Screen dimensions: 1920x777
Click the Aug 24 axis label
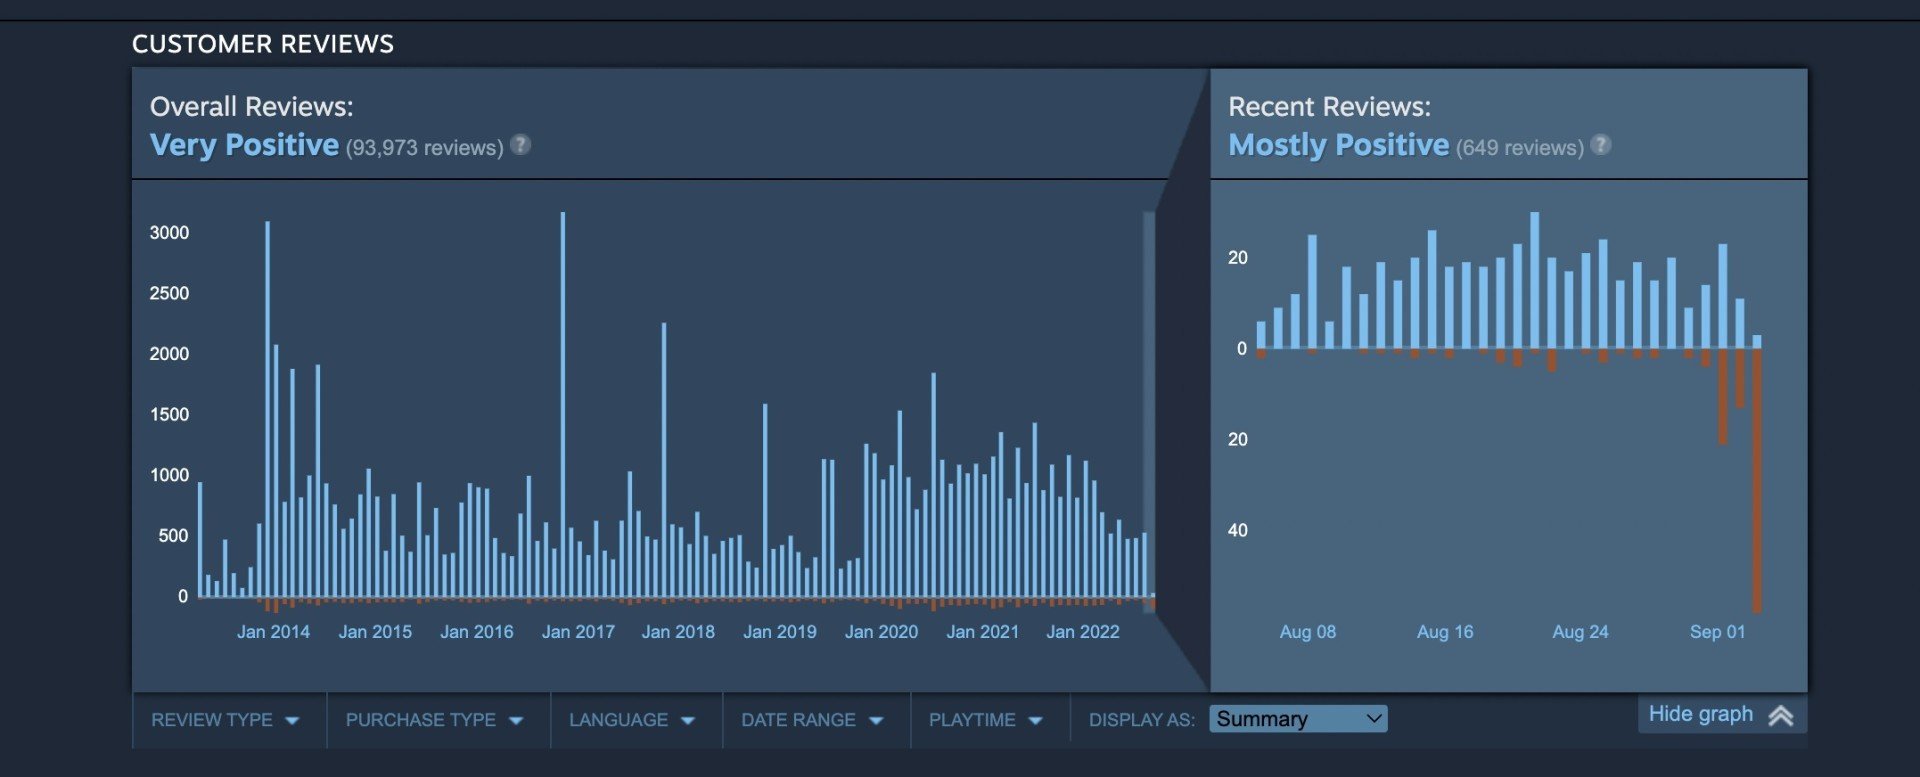point(1580,632)
